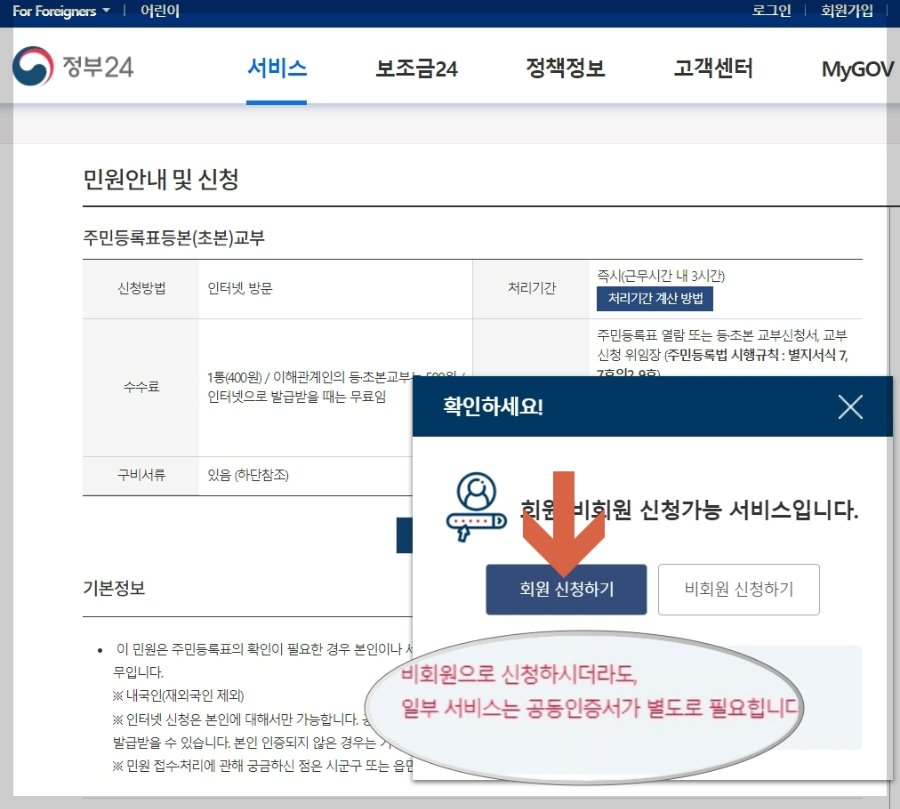Click the 회원 신청하기 button
The width and height of the screenshot is (900, 809).
click(x=566, y=589)
